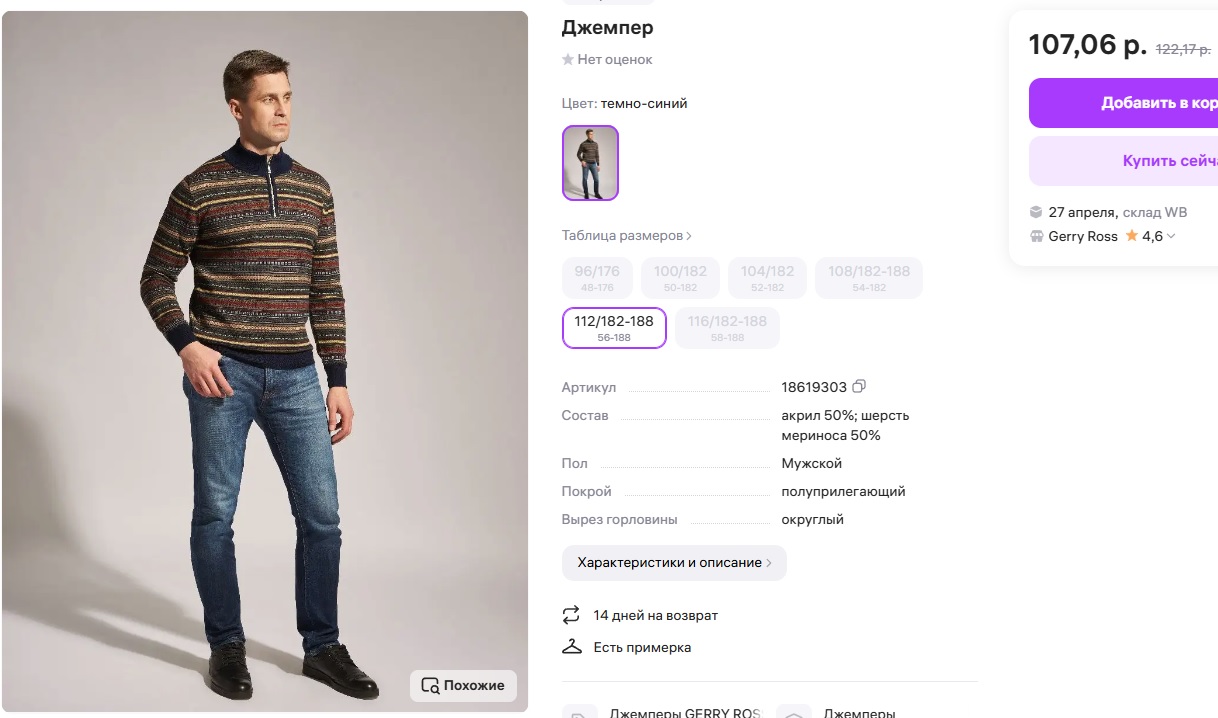
Task: Click the hanger fitting icon
Action: 572,647
